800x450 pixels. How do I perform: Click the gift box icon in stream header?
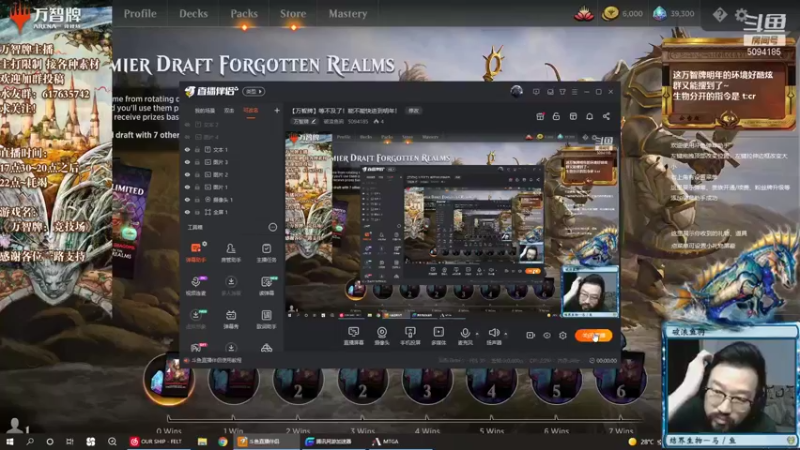(x=540, y=116)
